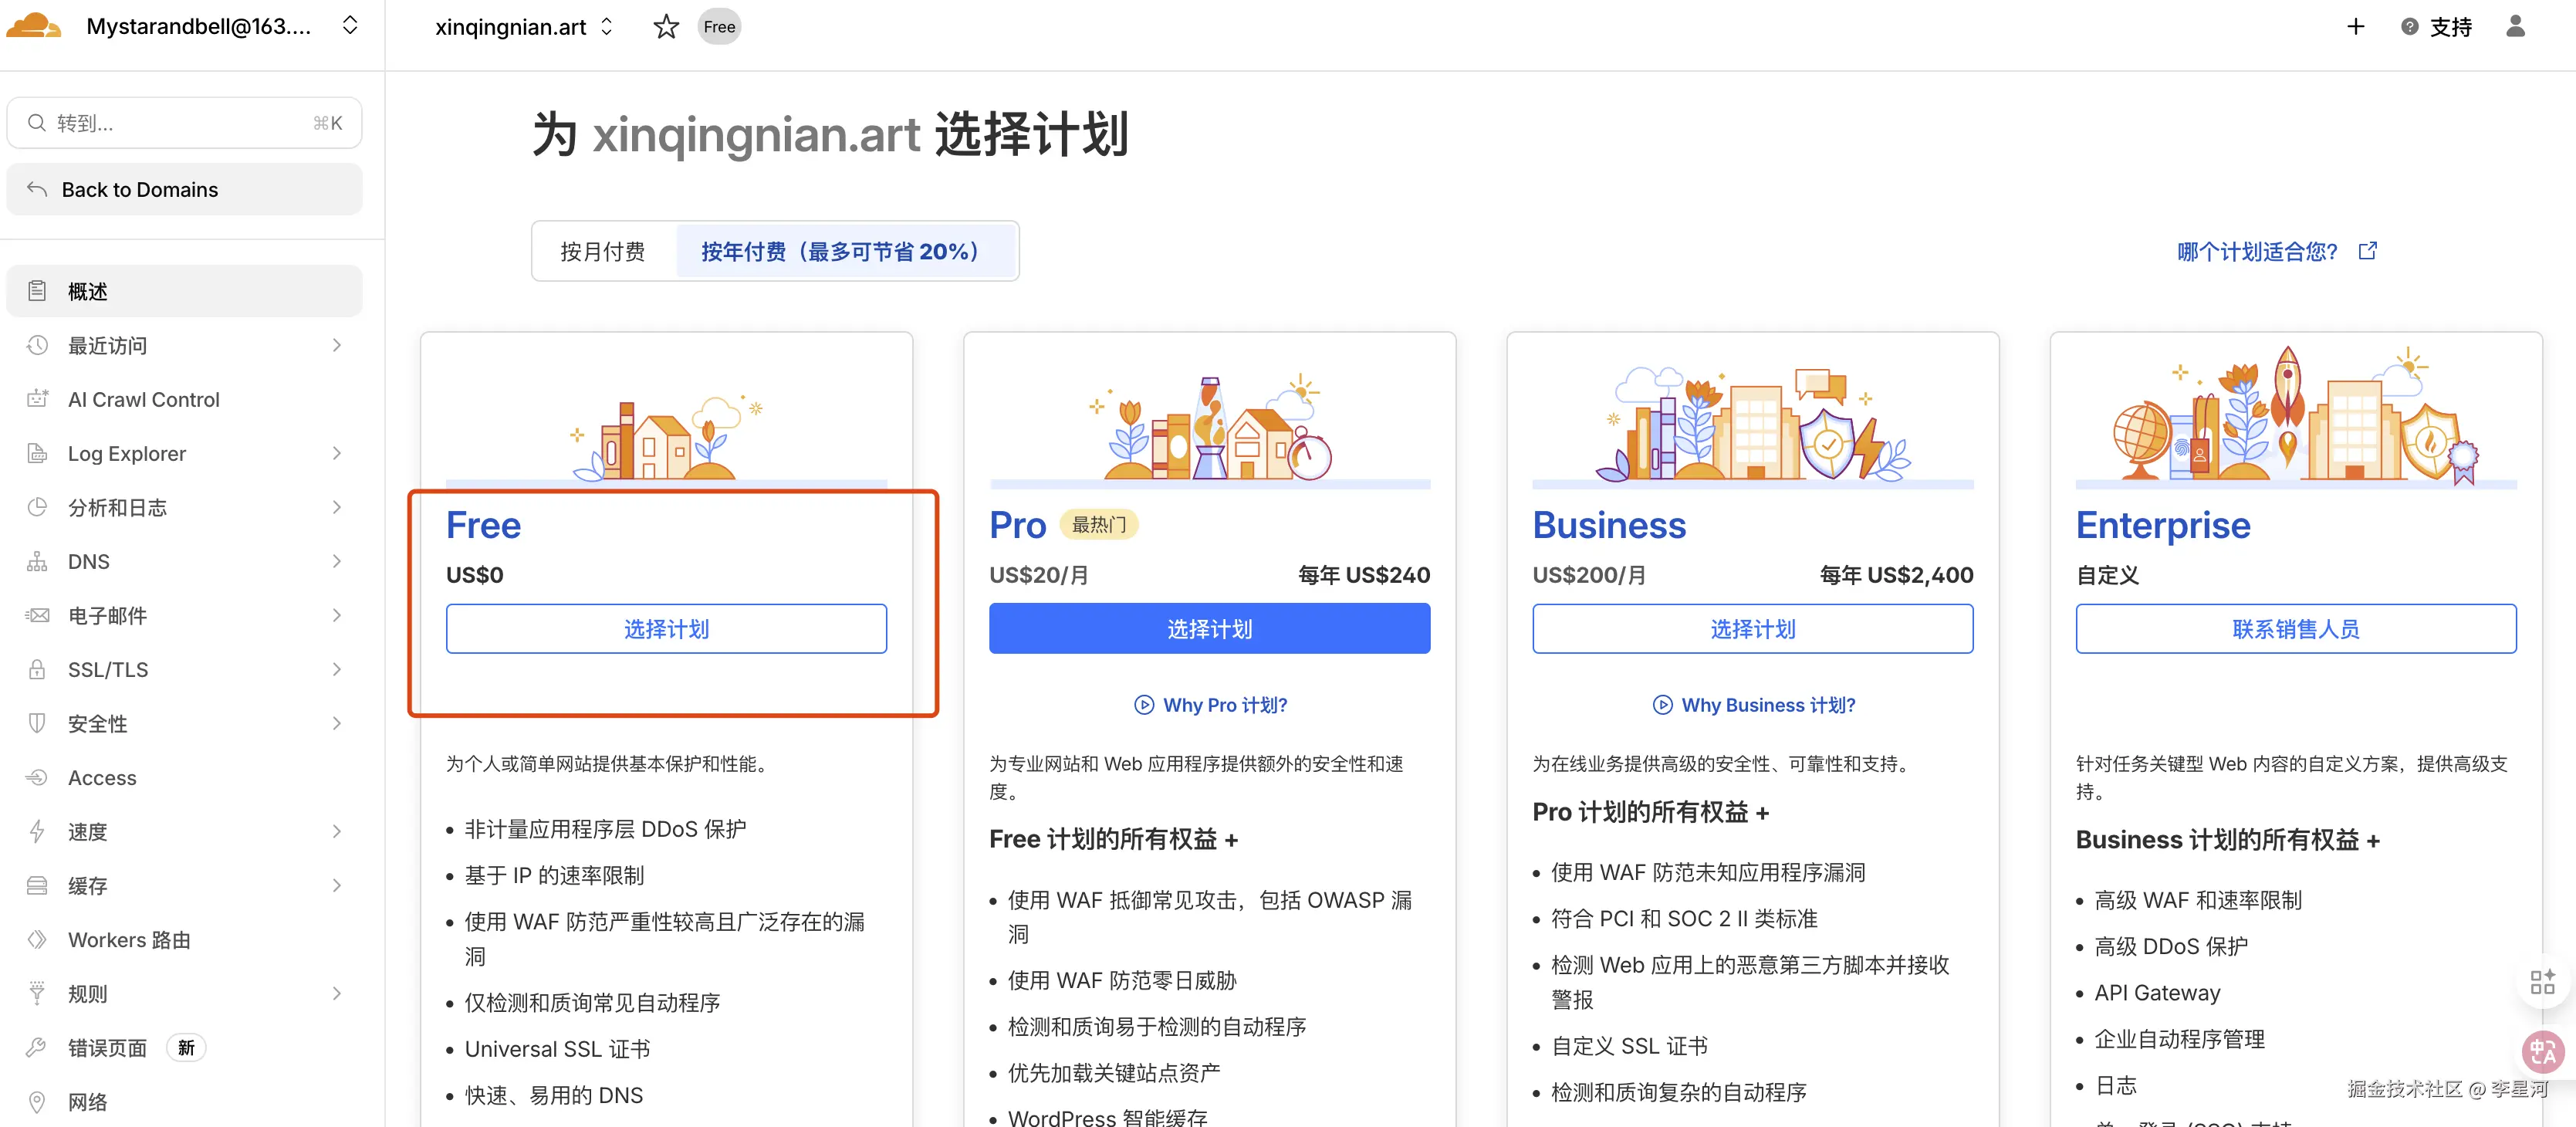The width and height of the screenshot is (2576, 1127).
Task: Open Workers 路由 in sidebar
Action: pos(129,940)
